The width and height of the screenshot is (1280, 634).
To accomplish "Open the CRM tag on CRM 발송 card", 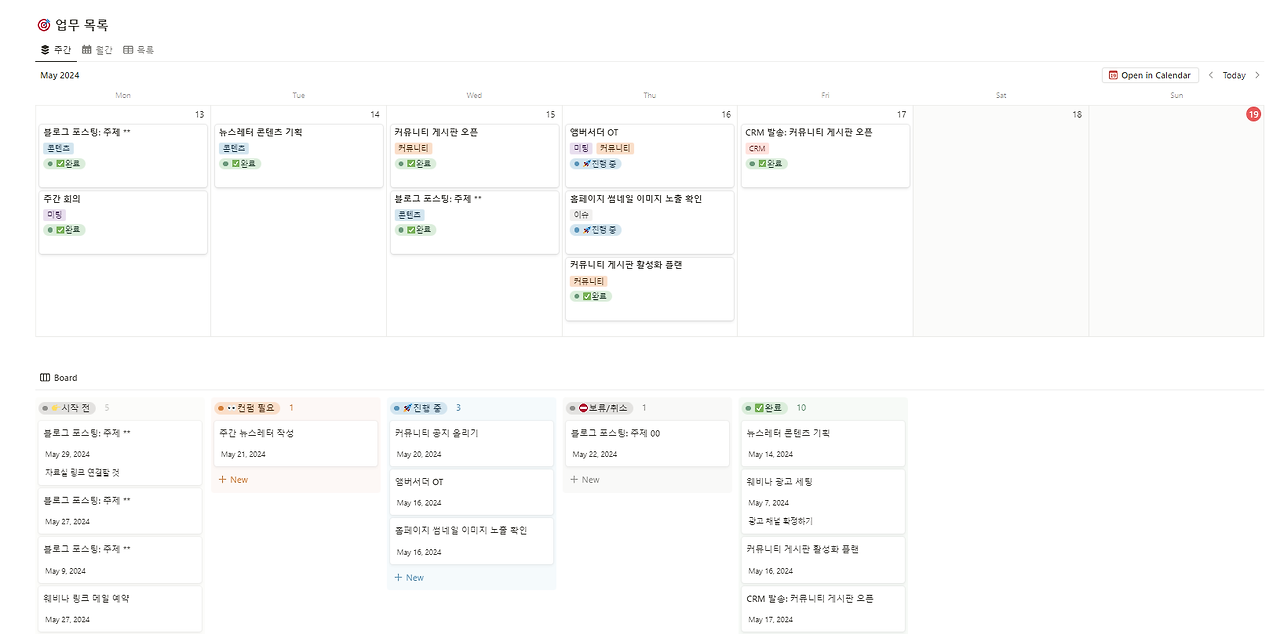I will pos(758,147).
